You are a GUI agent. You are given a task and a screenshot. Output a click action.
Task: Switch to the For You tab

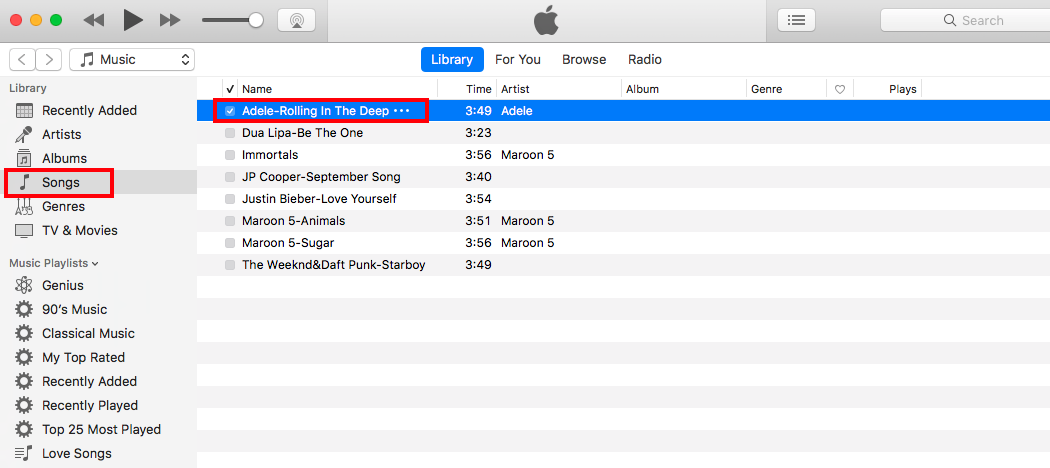(x=518, y=60)
